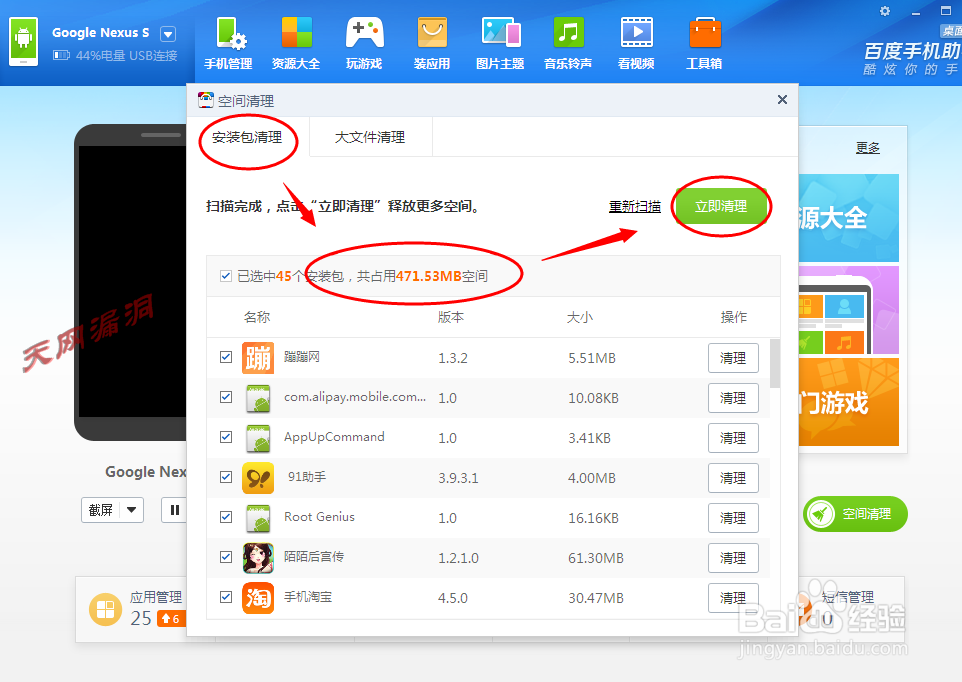Click the Android device icon at top left
This screenshot has width=962, height=682.
point(23,42)
